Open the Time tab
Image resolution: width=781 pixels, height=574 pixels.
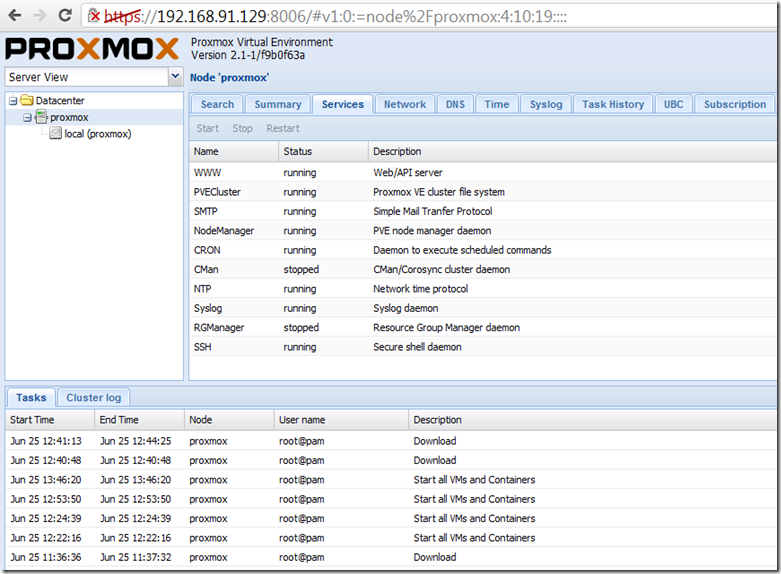[497, 104]
